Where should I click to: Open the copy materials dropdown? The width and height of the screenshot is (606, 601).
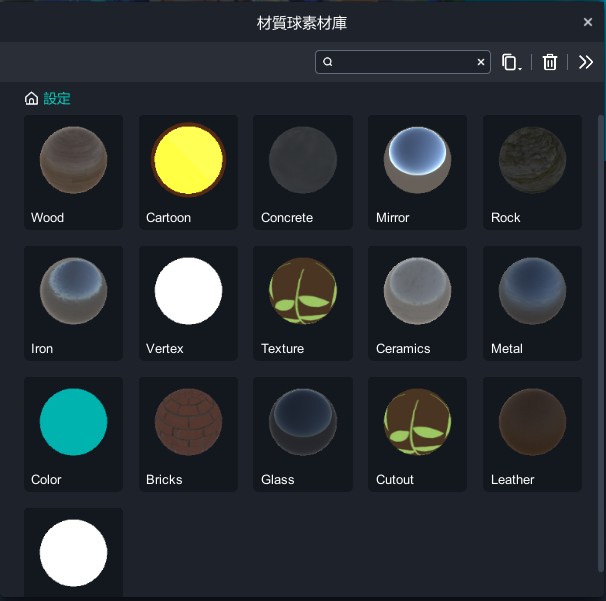pos(511,63)
